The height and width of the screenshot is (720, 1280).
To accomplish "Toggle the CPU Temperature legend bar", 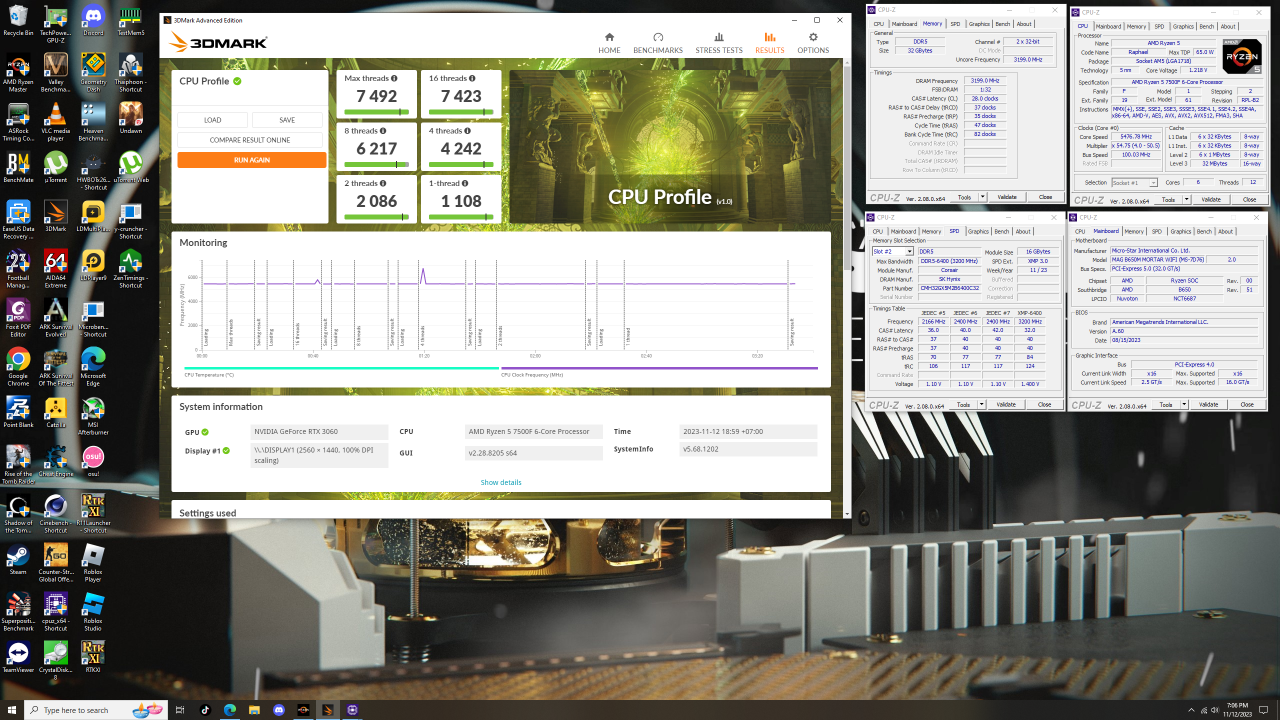I will 341,368.
